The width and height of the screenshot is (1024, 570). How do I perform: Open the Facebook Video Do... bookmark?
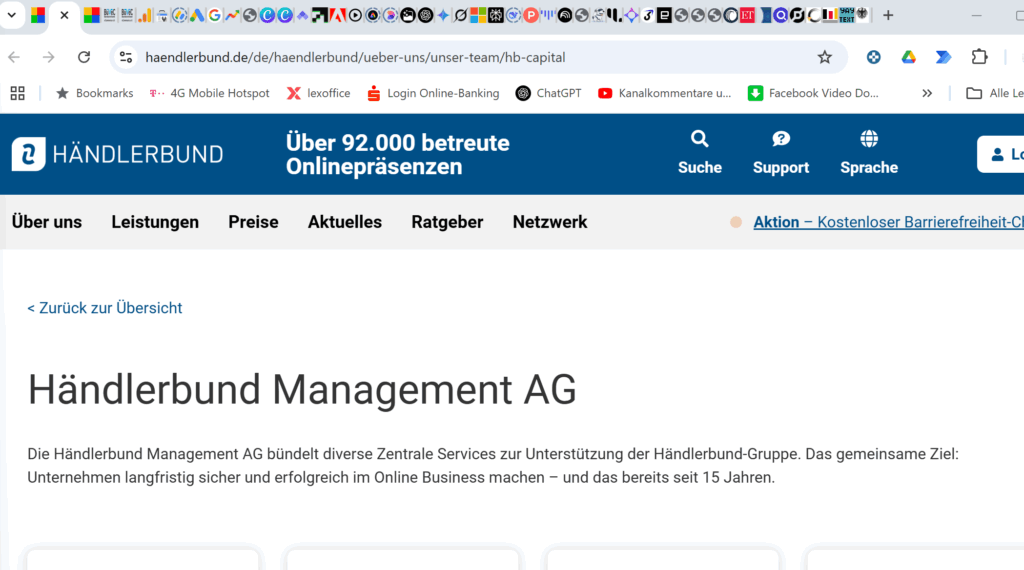(813, 93)
